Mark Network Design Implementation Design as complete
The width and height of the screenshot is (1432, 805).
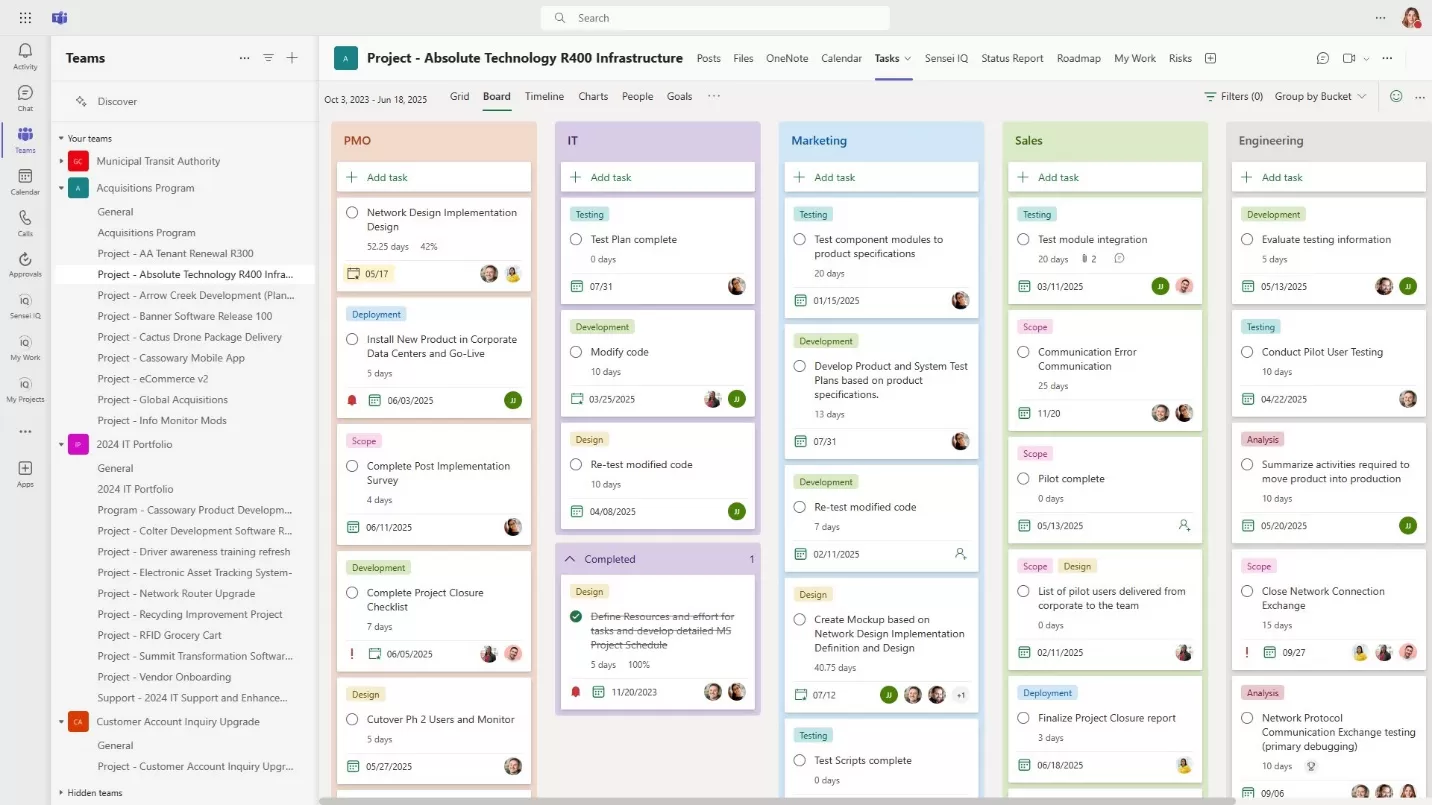(352, 212)
